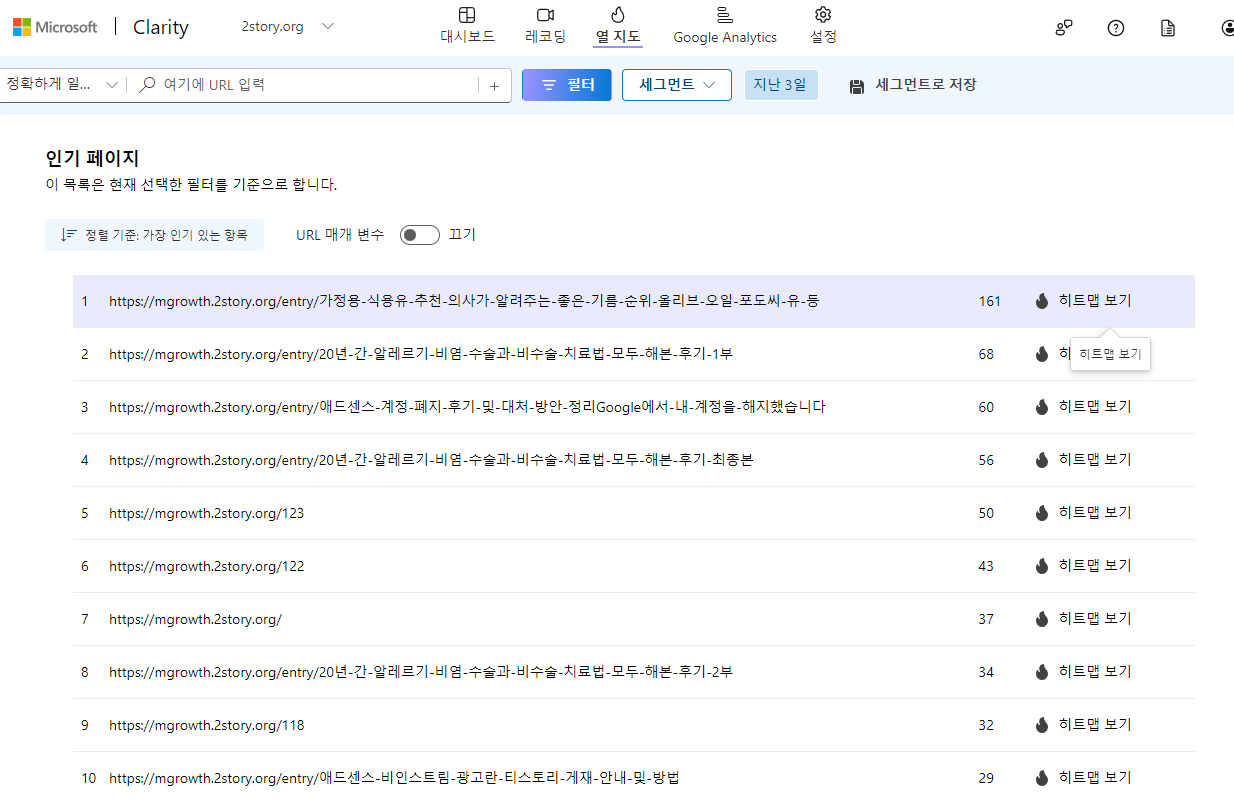Click the documentation page icon top right
The width and height of the screenshot is (1234, 803).
coord(1167,27)
